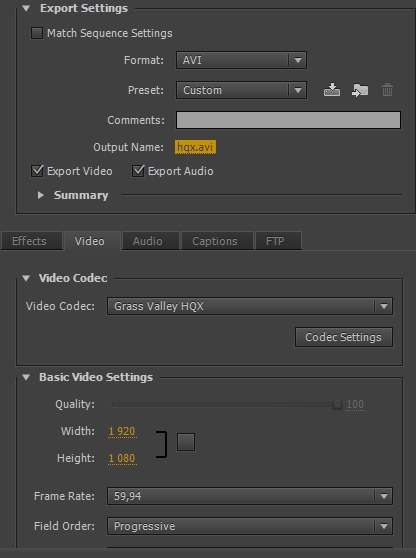Switch to the Audio tab
The image size is (416, 558).
click(151, 241)
